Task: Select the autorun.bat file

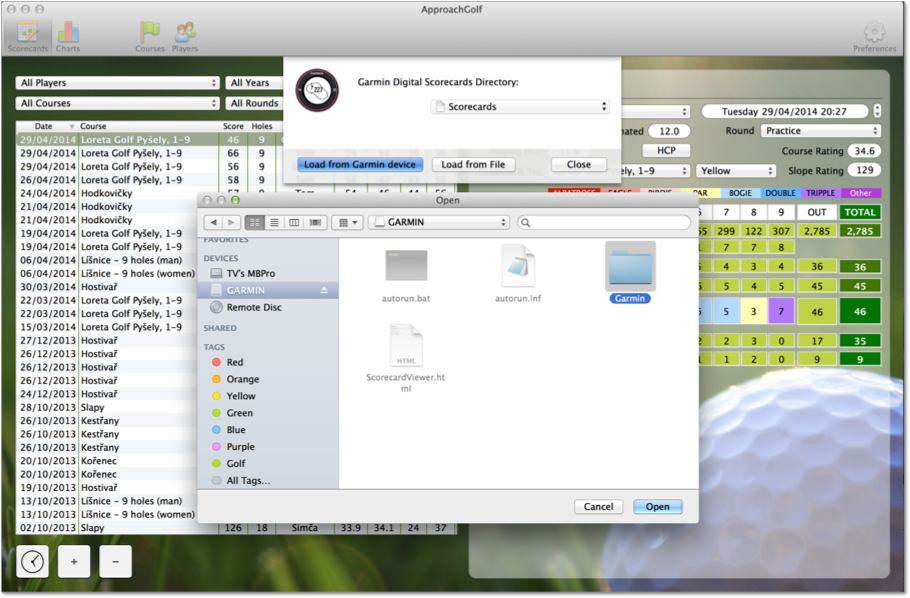Action: click(x=406, y=276)
